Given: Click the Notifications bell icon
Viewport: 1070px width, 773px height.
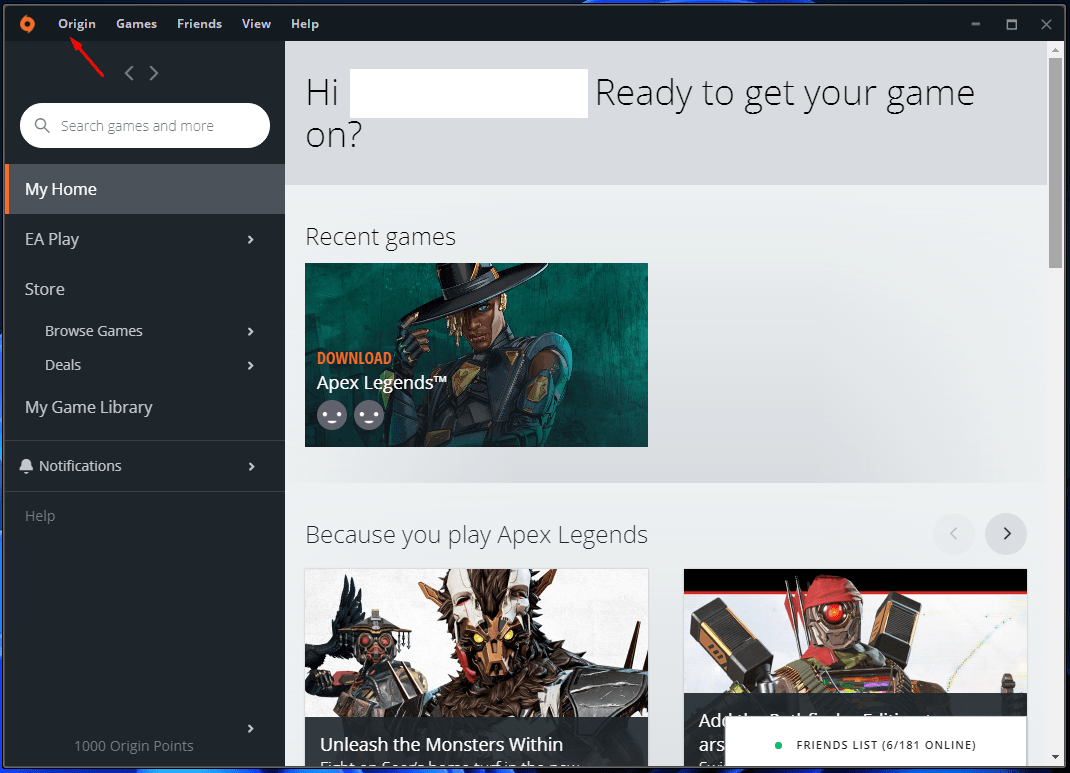Looking at the screenshot, I should coord(26,466).
